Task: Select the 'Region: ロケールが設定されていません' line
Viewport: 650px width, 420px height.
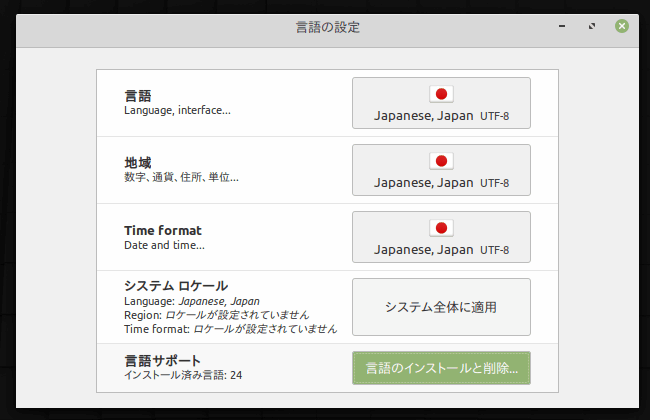Action: (x=217, y=315)
